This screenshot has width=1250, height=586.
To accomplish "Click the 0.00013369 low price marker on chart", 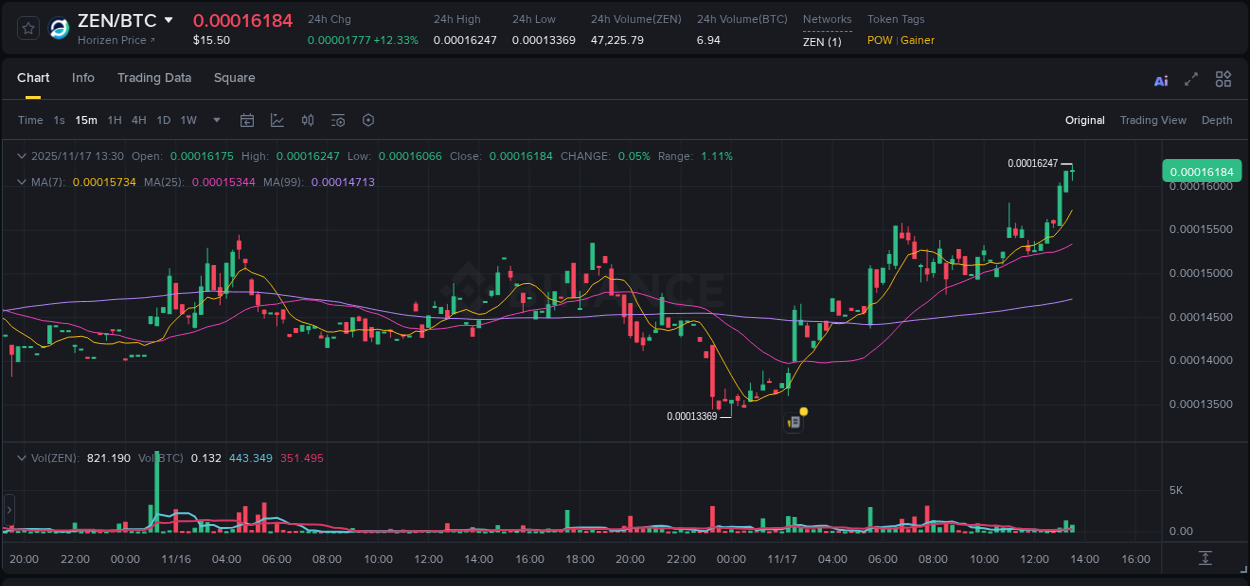I will tap(692, 414).
